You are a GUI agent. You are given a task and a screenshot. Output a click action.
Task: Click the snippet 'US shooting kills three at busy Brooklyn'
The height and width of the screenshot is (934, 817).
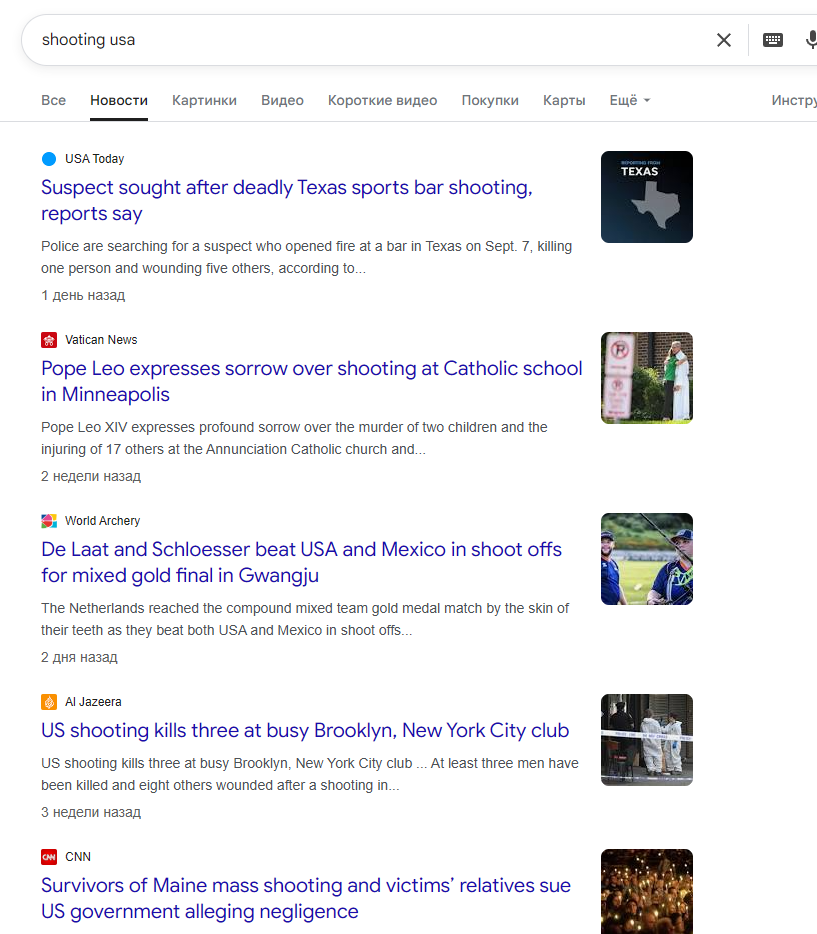point(310,774)
